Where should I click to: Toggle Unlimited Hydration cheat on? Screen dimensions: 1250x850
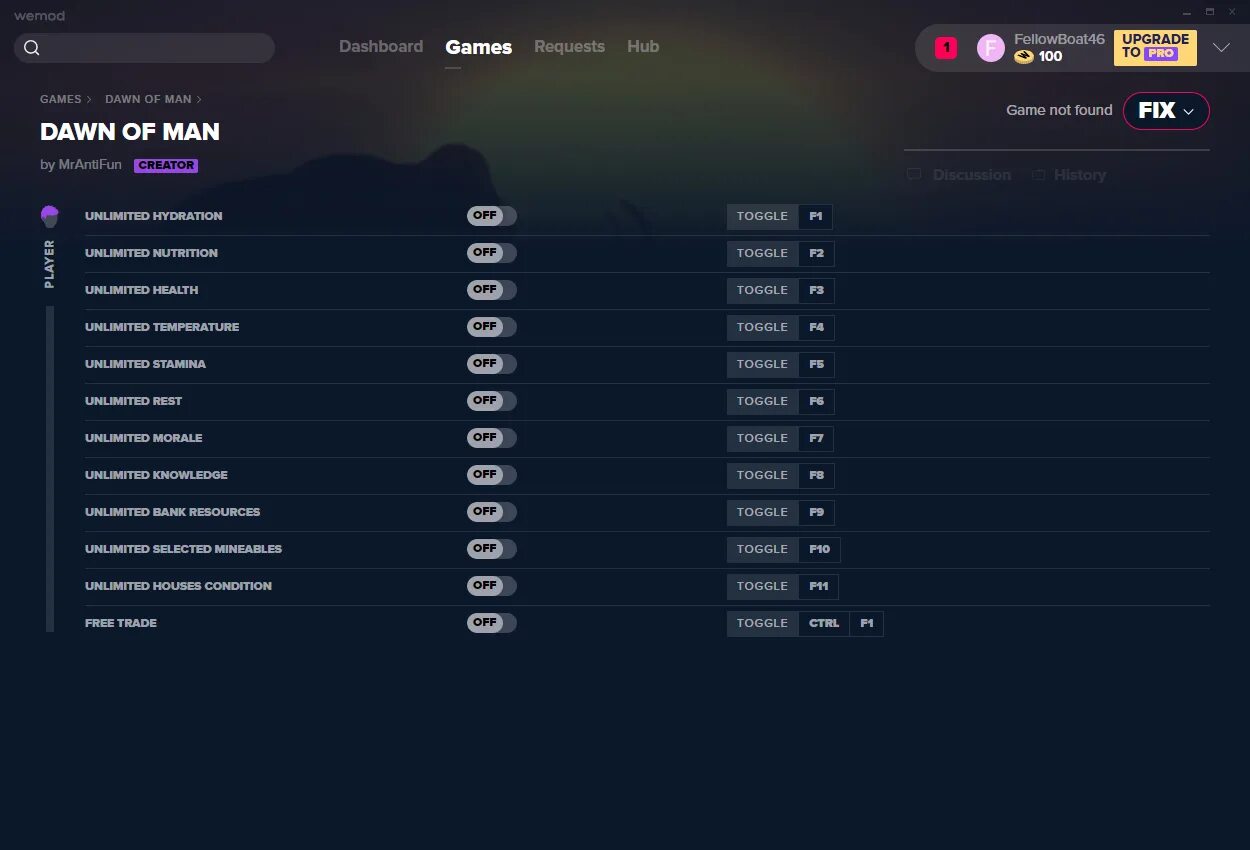[x=492, y=216]
